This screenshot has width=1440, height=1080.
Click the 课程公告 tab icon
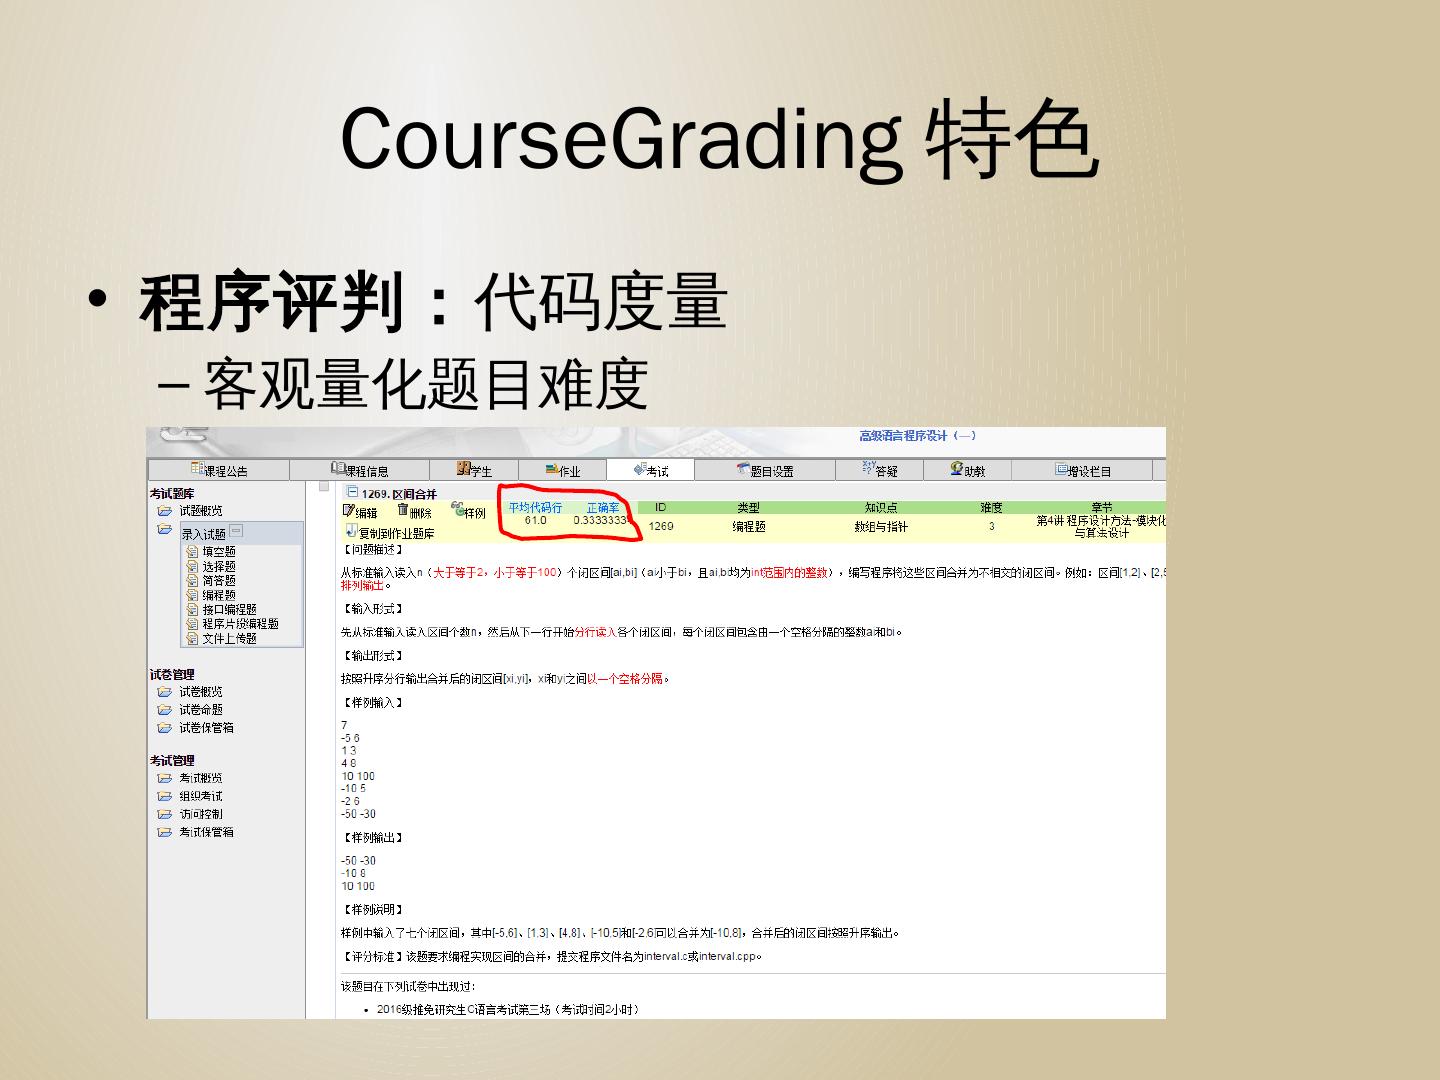(x=198, y=468)
